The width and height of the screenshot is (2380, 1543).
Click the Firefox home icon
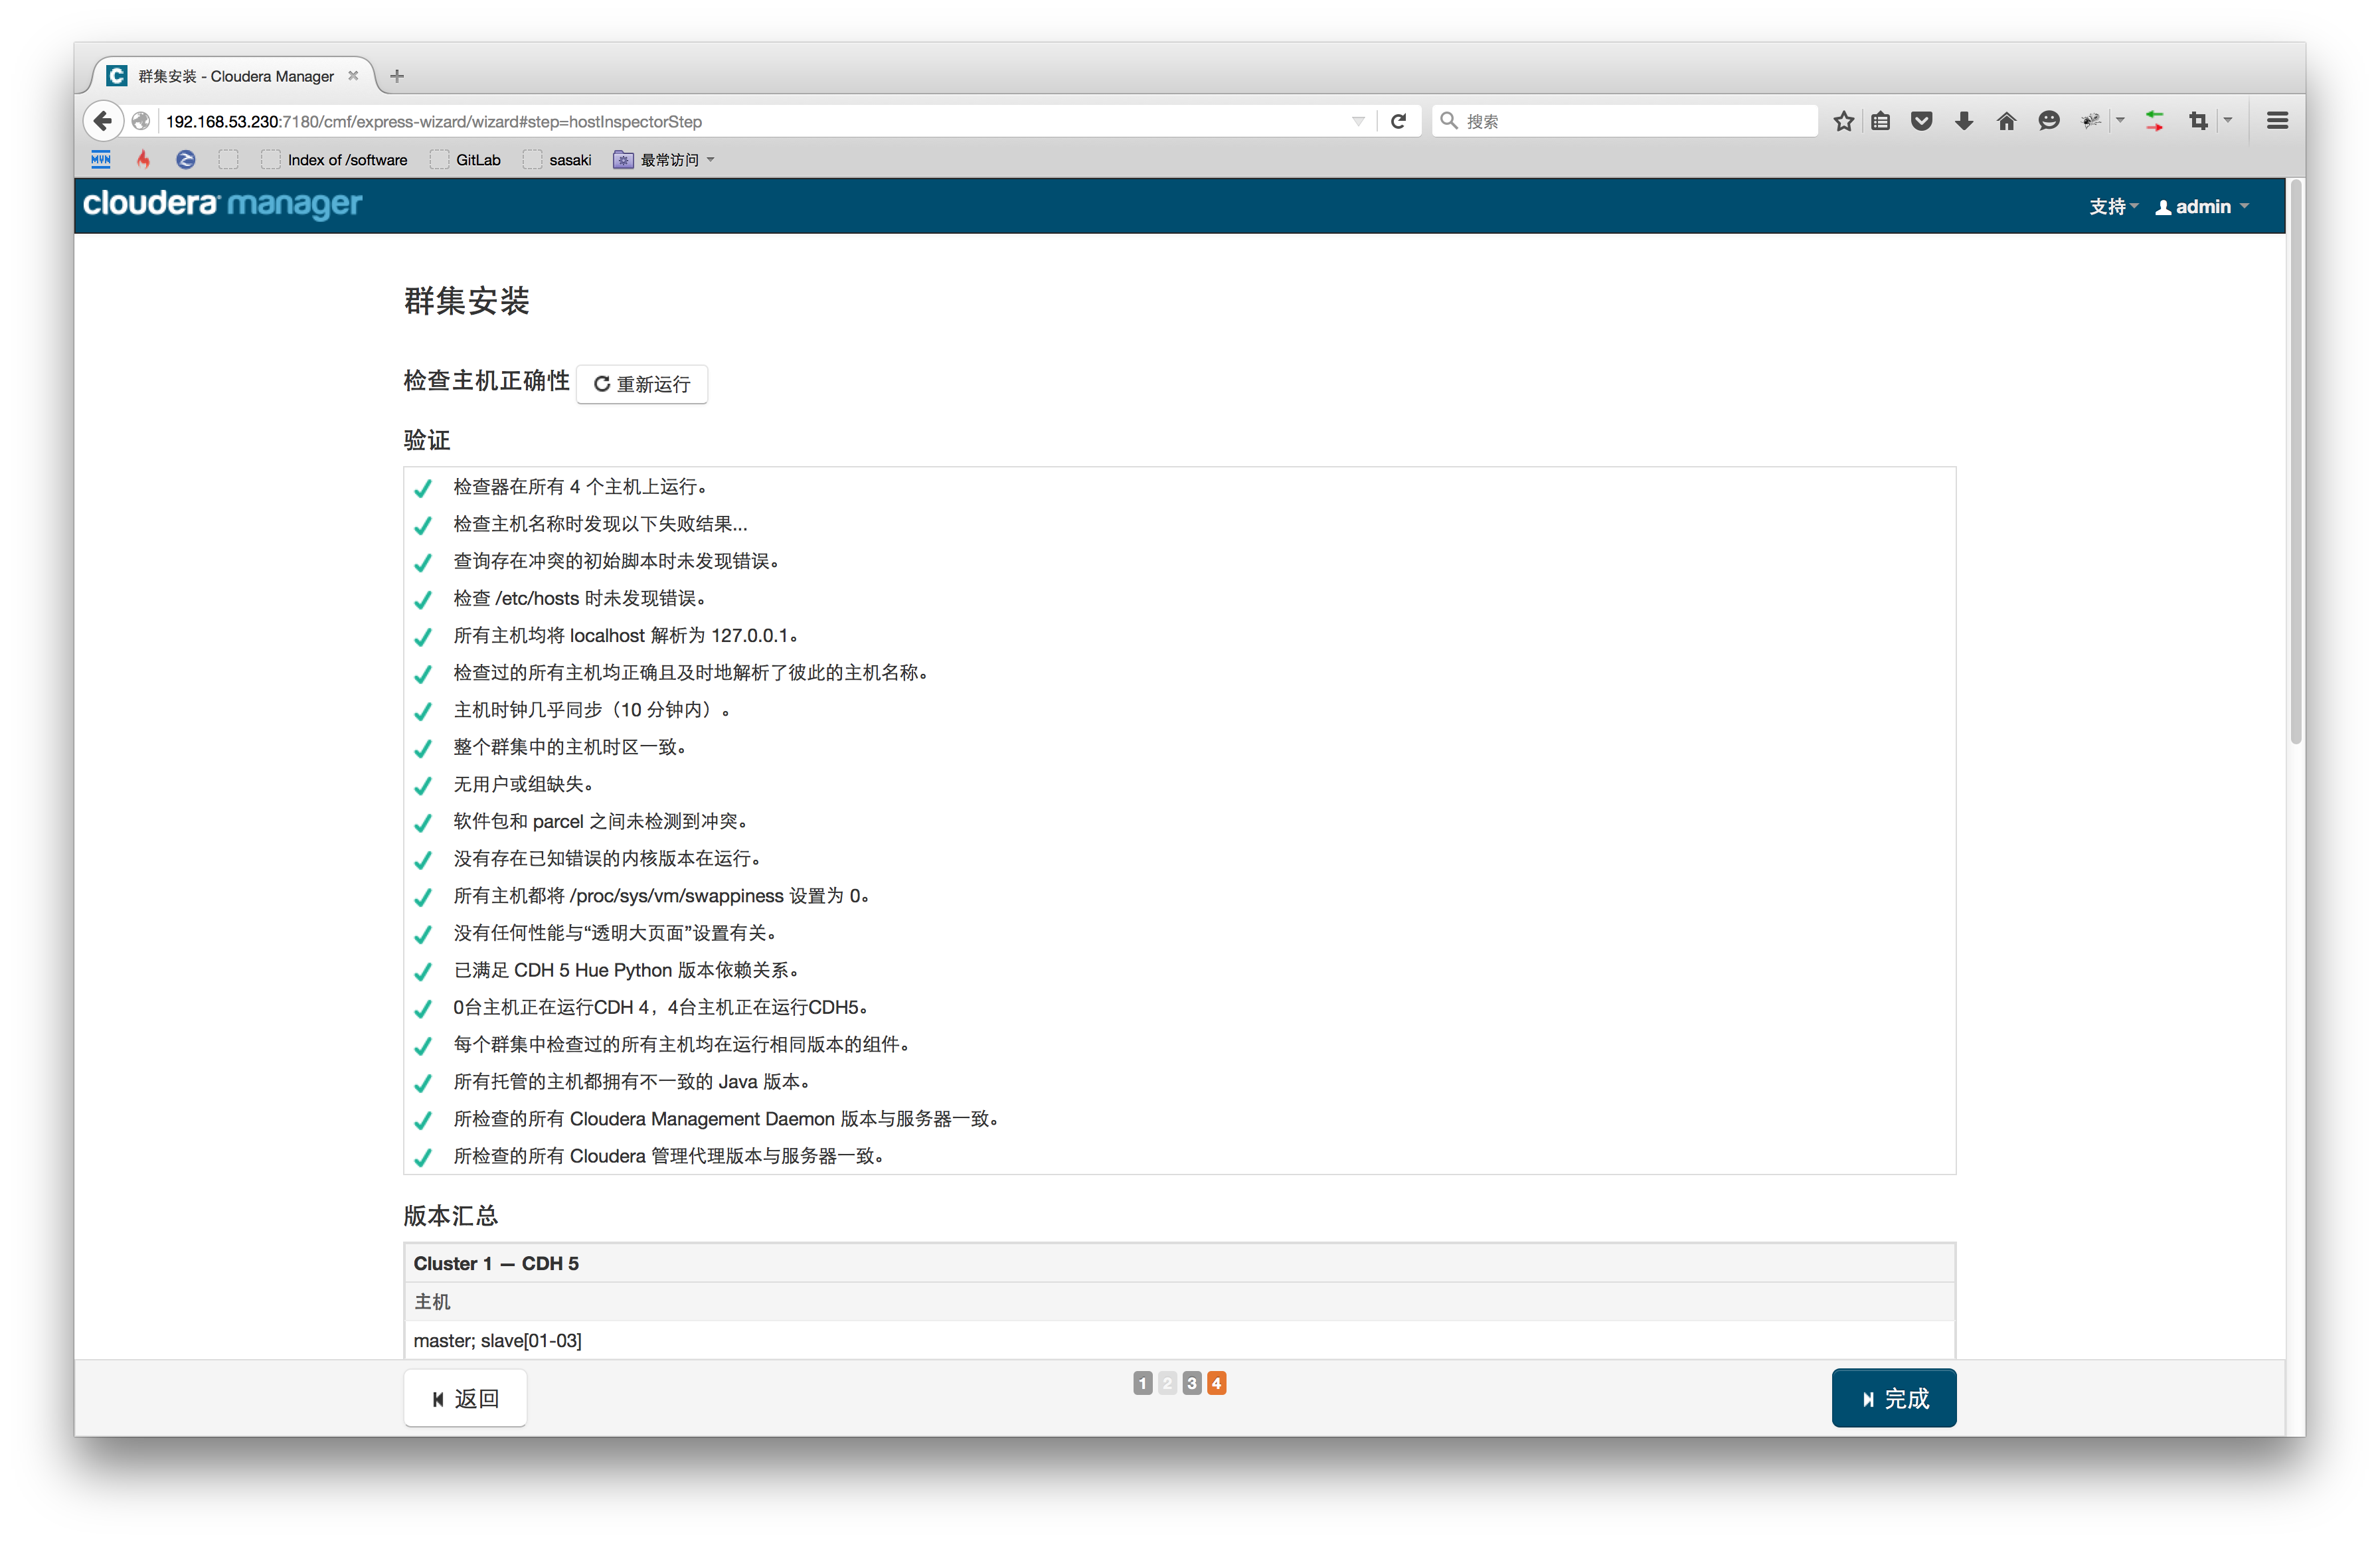coord(2006,121)
